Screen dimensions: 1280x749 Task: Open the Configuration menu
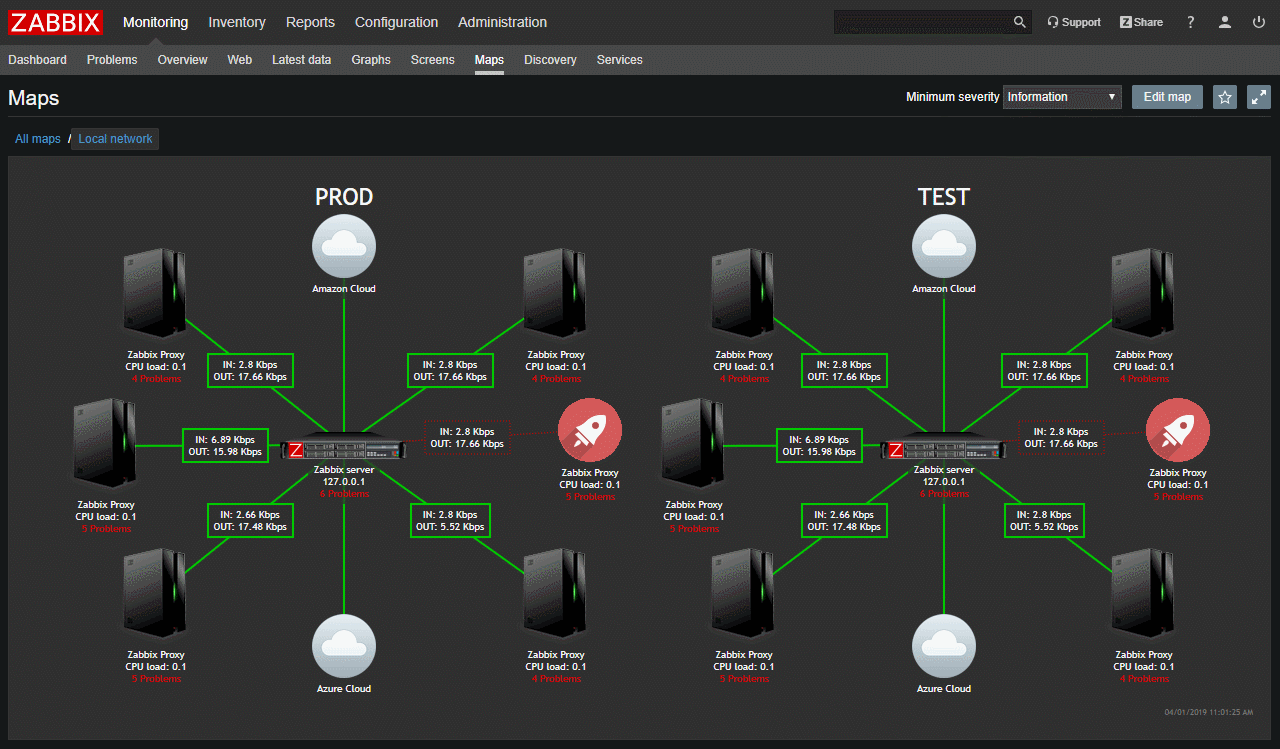396,22
